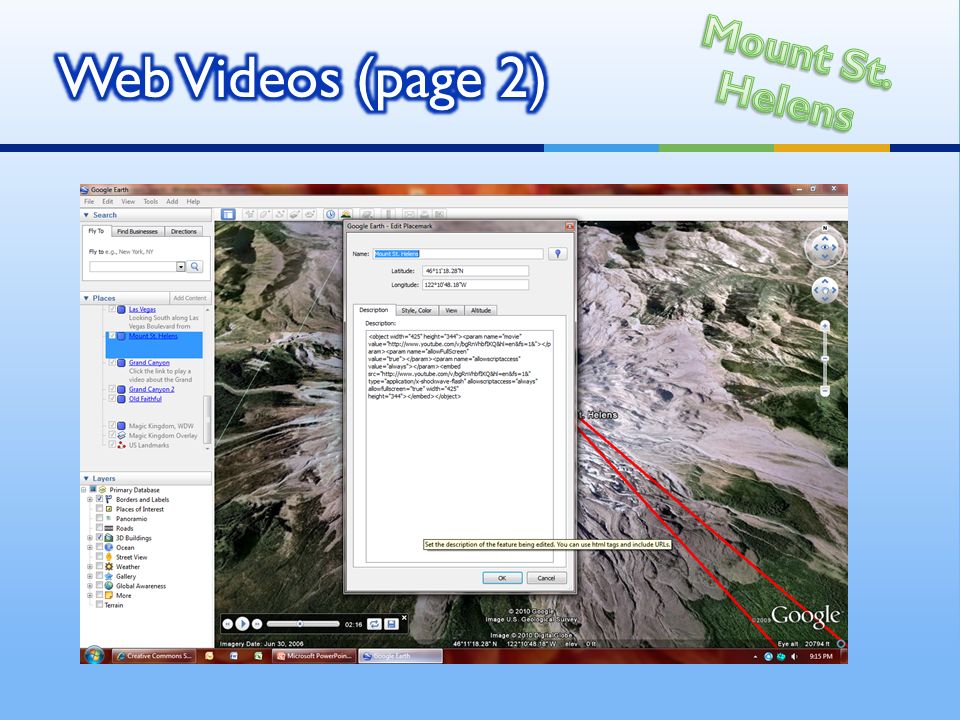Click OK in Edit Placemark dialog
The image size is (960, 720).
click(502, 578)
